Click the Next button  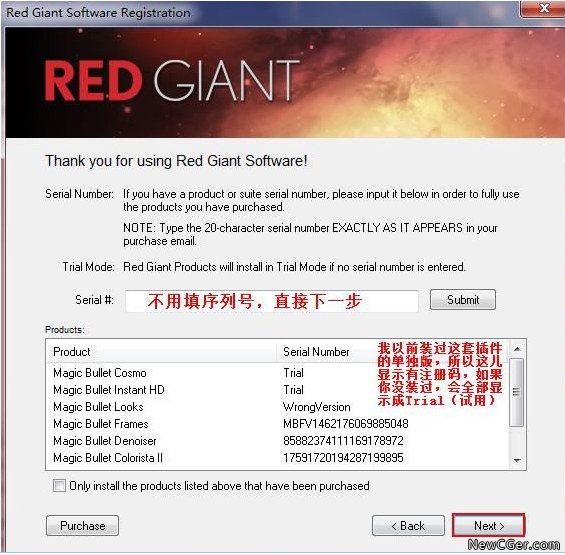pos(488,525)
